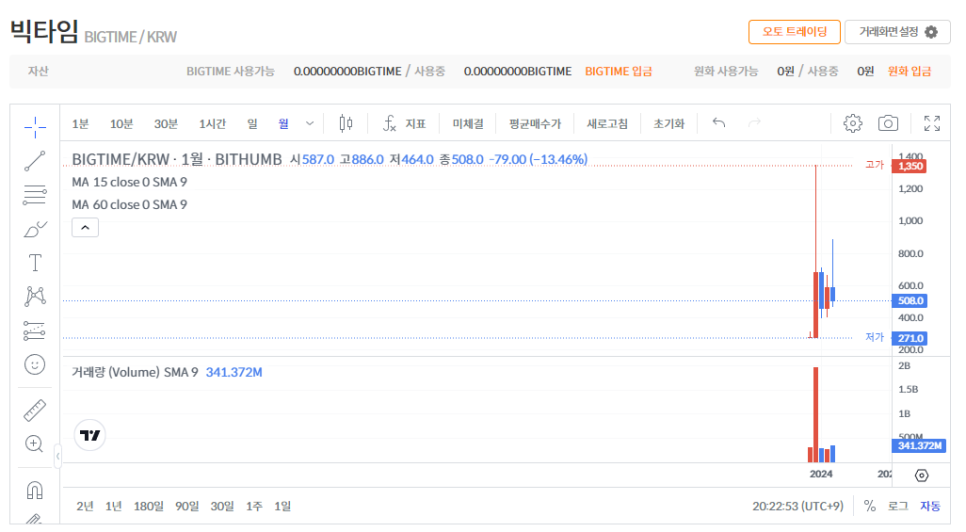
Task: Select the ruler measure tool
Action: pos(34,410)
